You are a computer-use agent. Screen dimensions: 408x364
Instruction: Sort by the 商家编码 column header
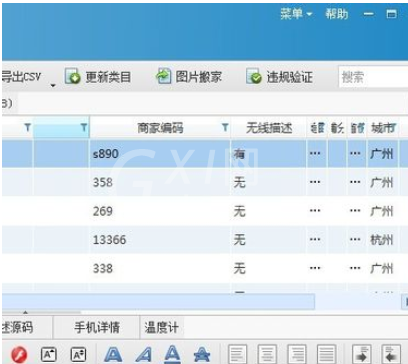[160, 128]
